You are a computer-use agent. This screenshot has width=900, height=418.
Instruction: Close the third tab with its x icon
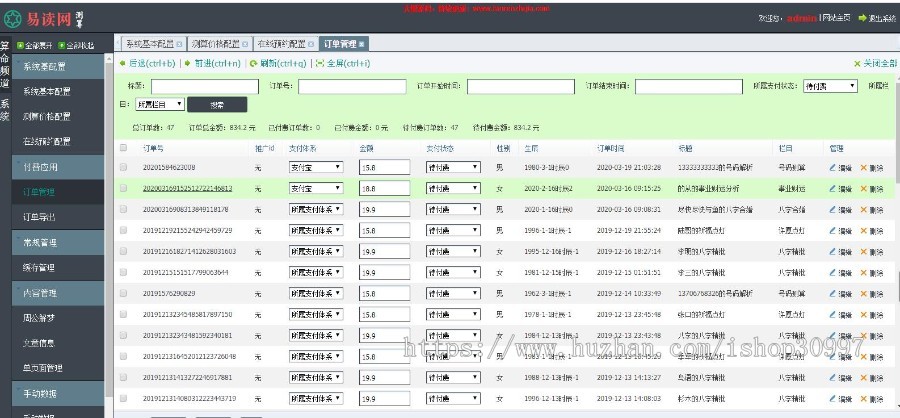point(311,44)
